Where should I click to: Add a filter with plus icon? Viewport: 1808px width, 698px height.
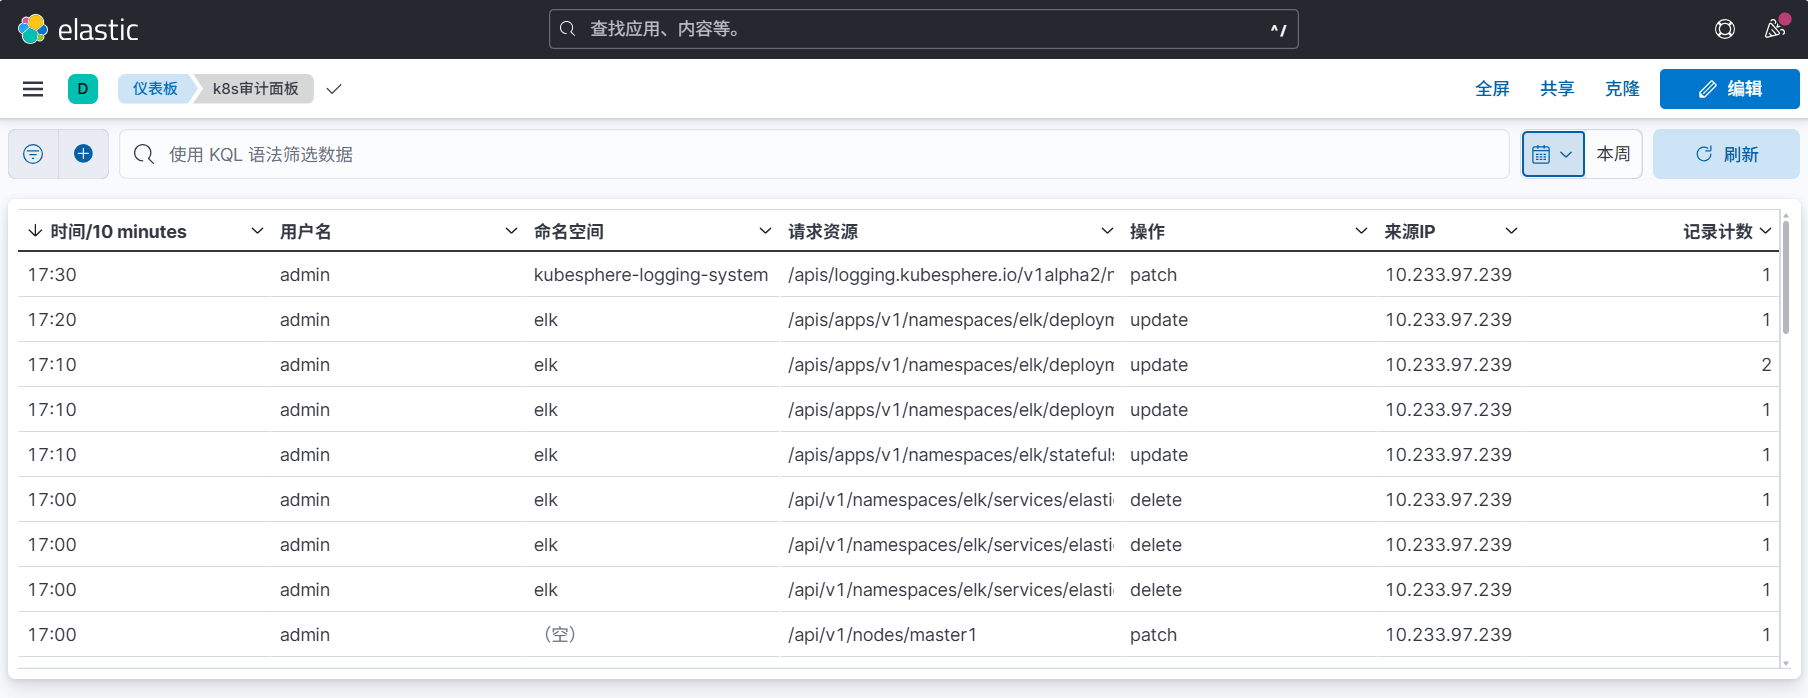pyautogui.click(x=84, y=154)
